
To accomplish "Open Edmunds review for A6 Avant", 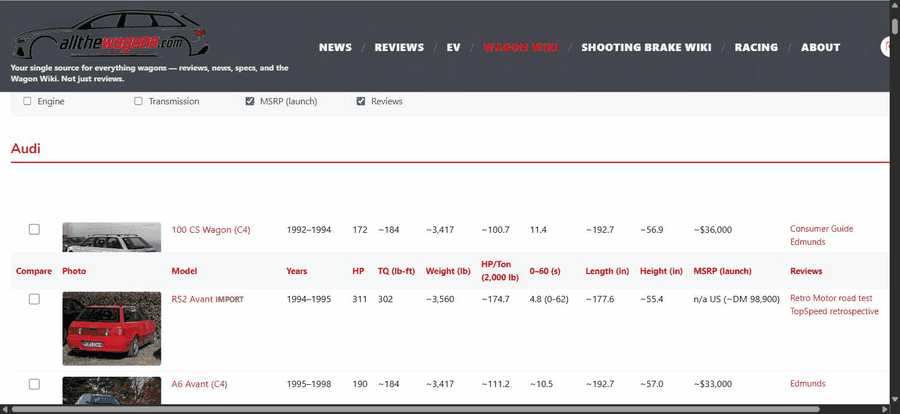I will click(808, 384).
